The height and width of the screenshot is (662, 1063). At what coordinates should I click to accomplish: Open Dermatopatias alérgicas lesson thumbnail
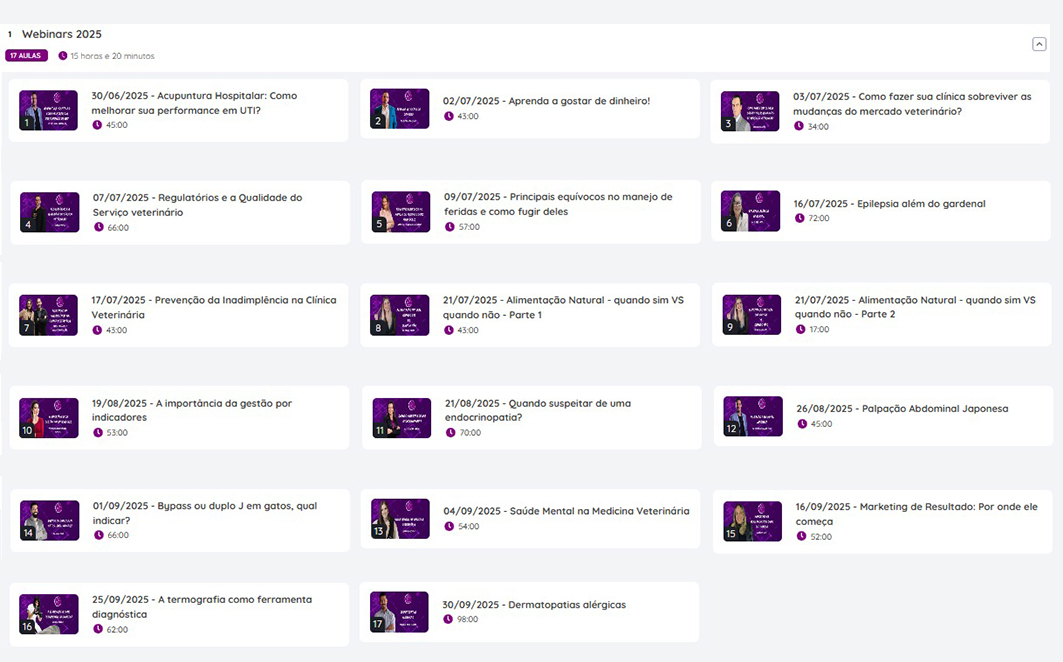tap(399, 612)
